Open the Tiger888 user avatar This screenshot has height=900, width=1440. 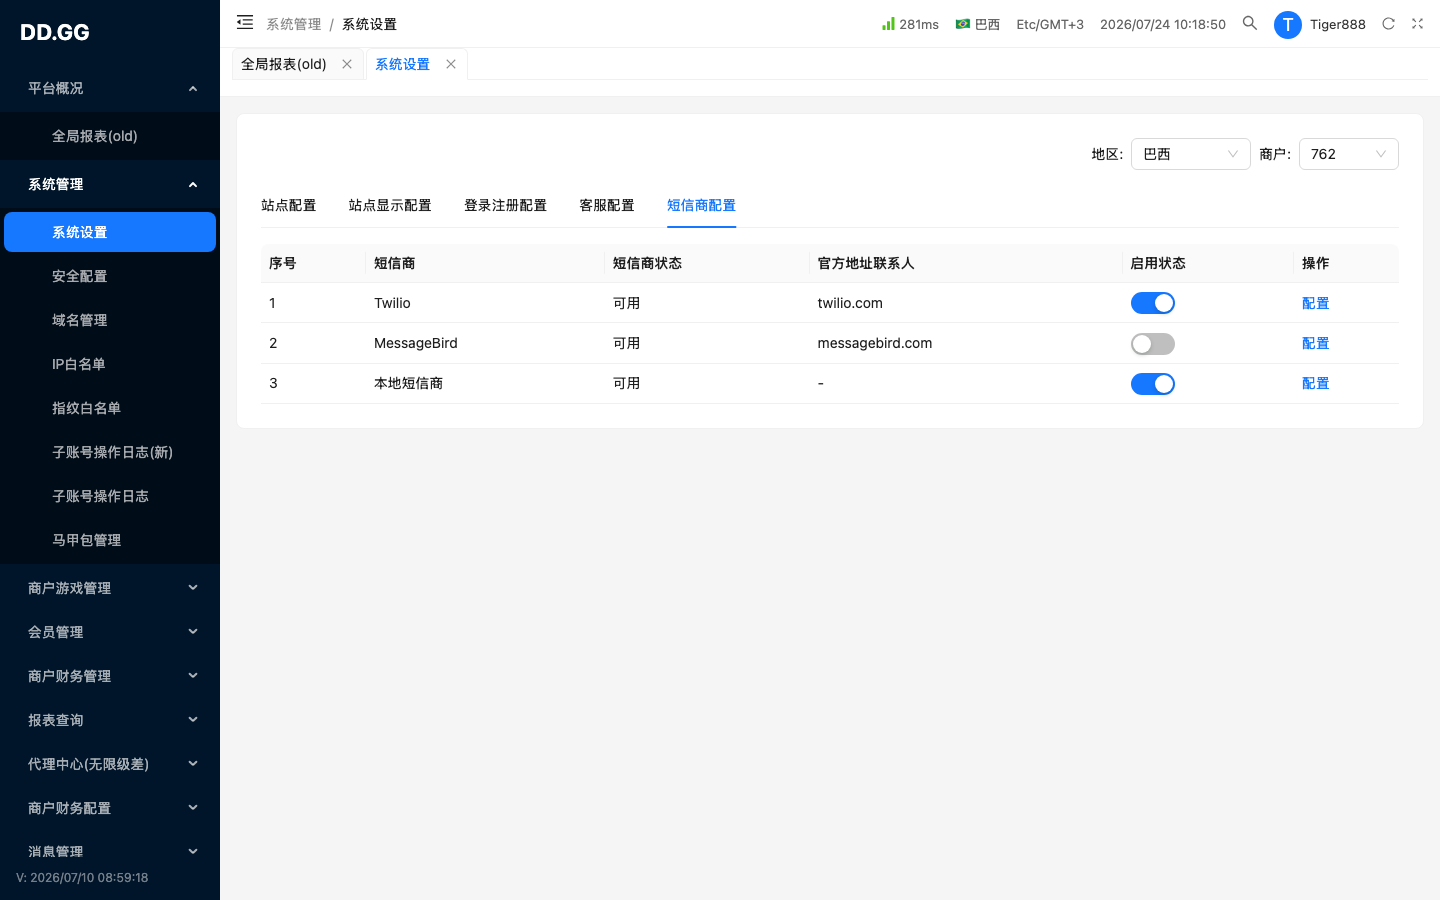pyautogui.click(x=1288, y=24)
